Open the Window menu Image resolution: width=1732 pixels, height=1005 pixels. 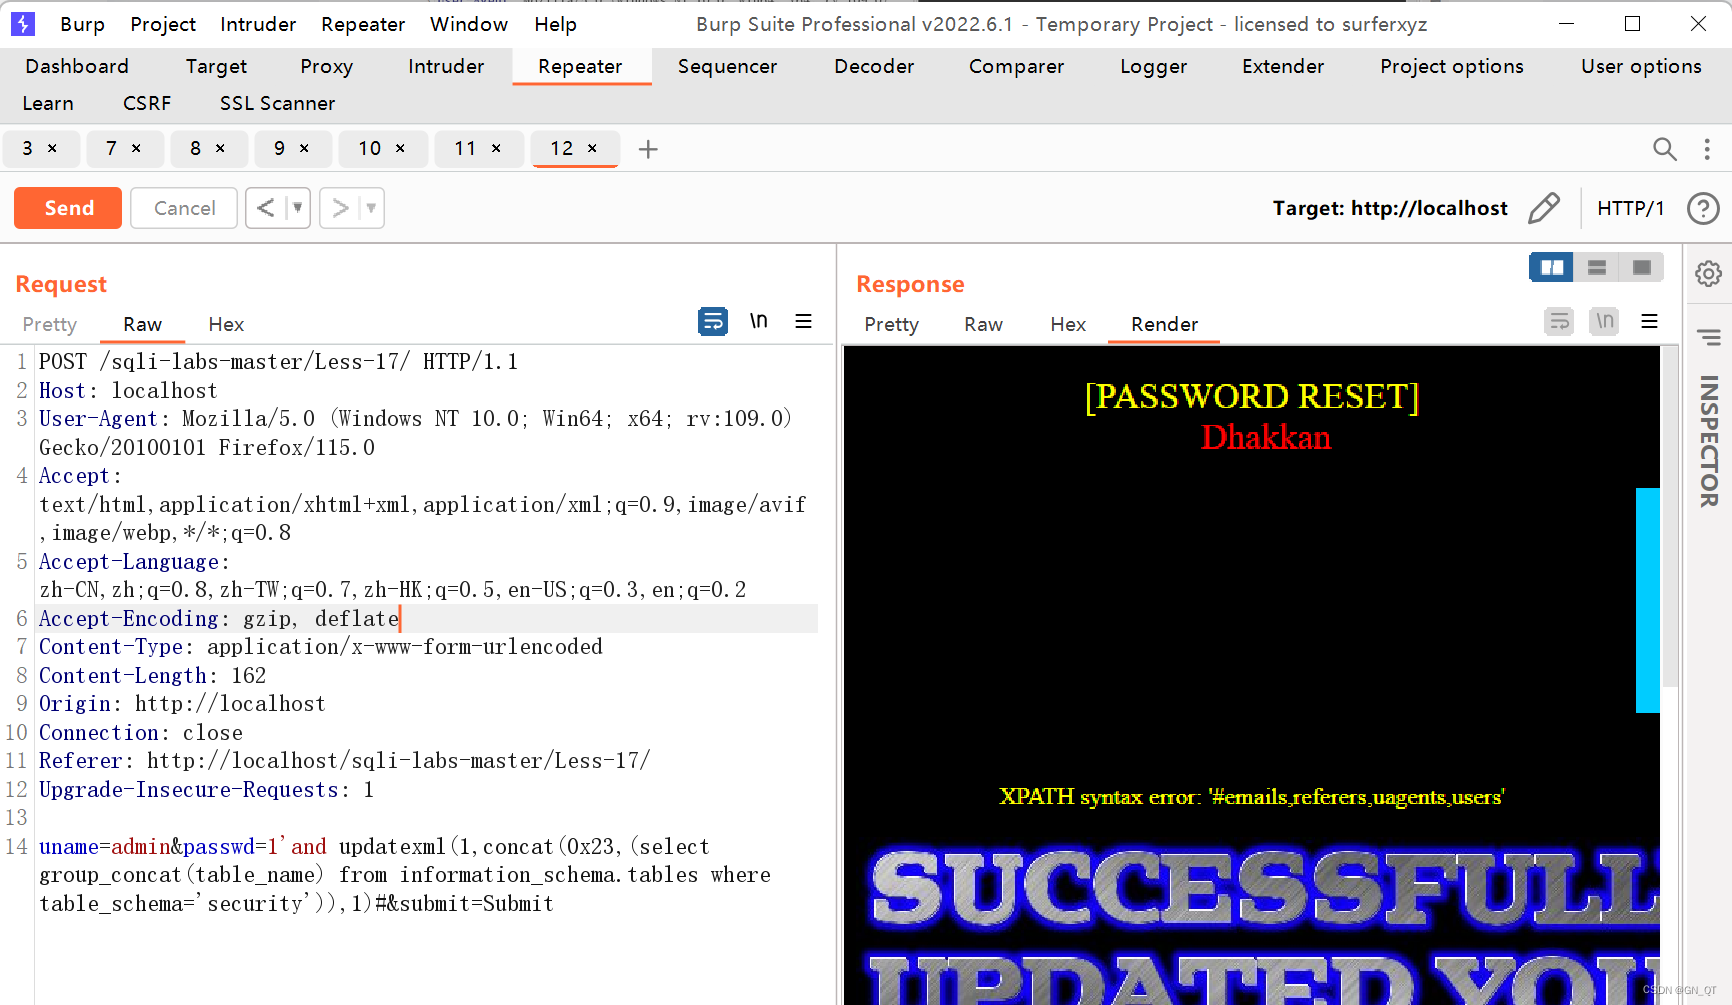[469, 24]
